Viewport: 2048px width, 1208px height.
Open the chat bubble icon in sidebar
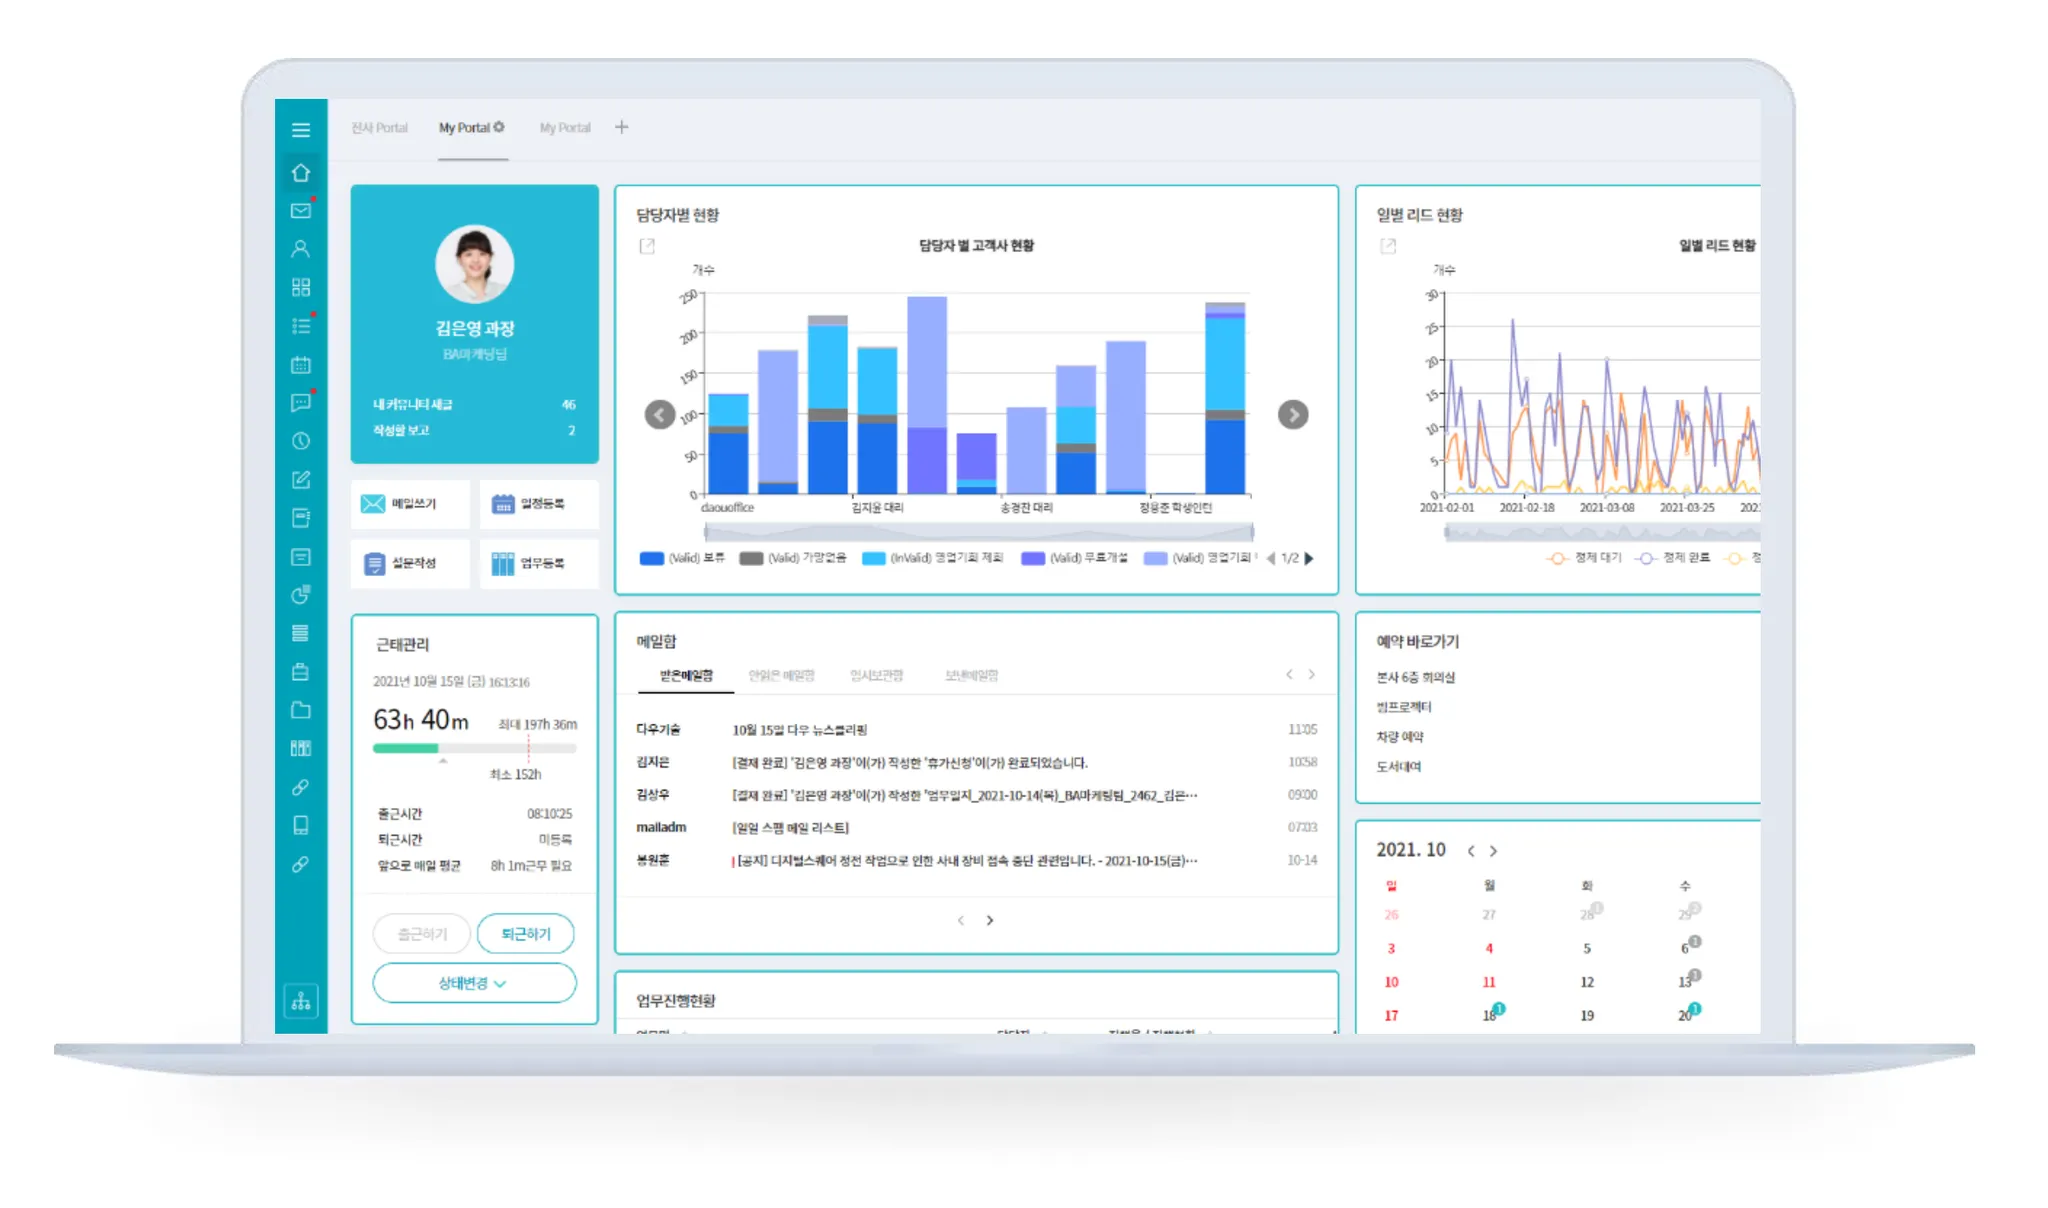coord(301,403)
